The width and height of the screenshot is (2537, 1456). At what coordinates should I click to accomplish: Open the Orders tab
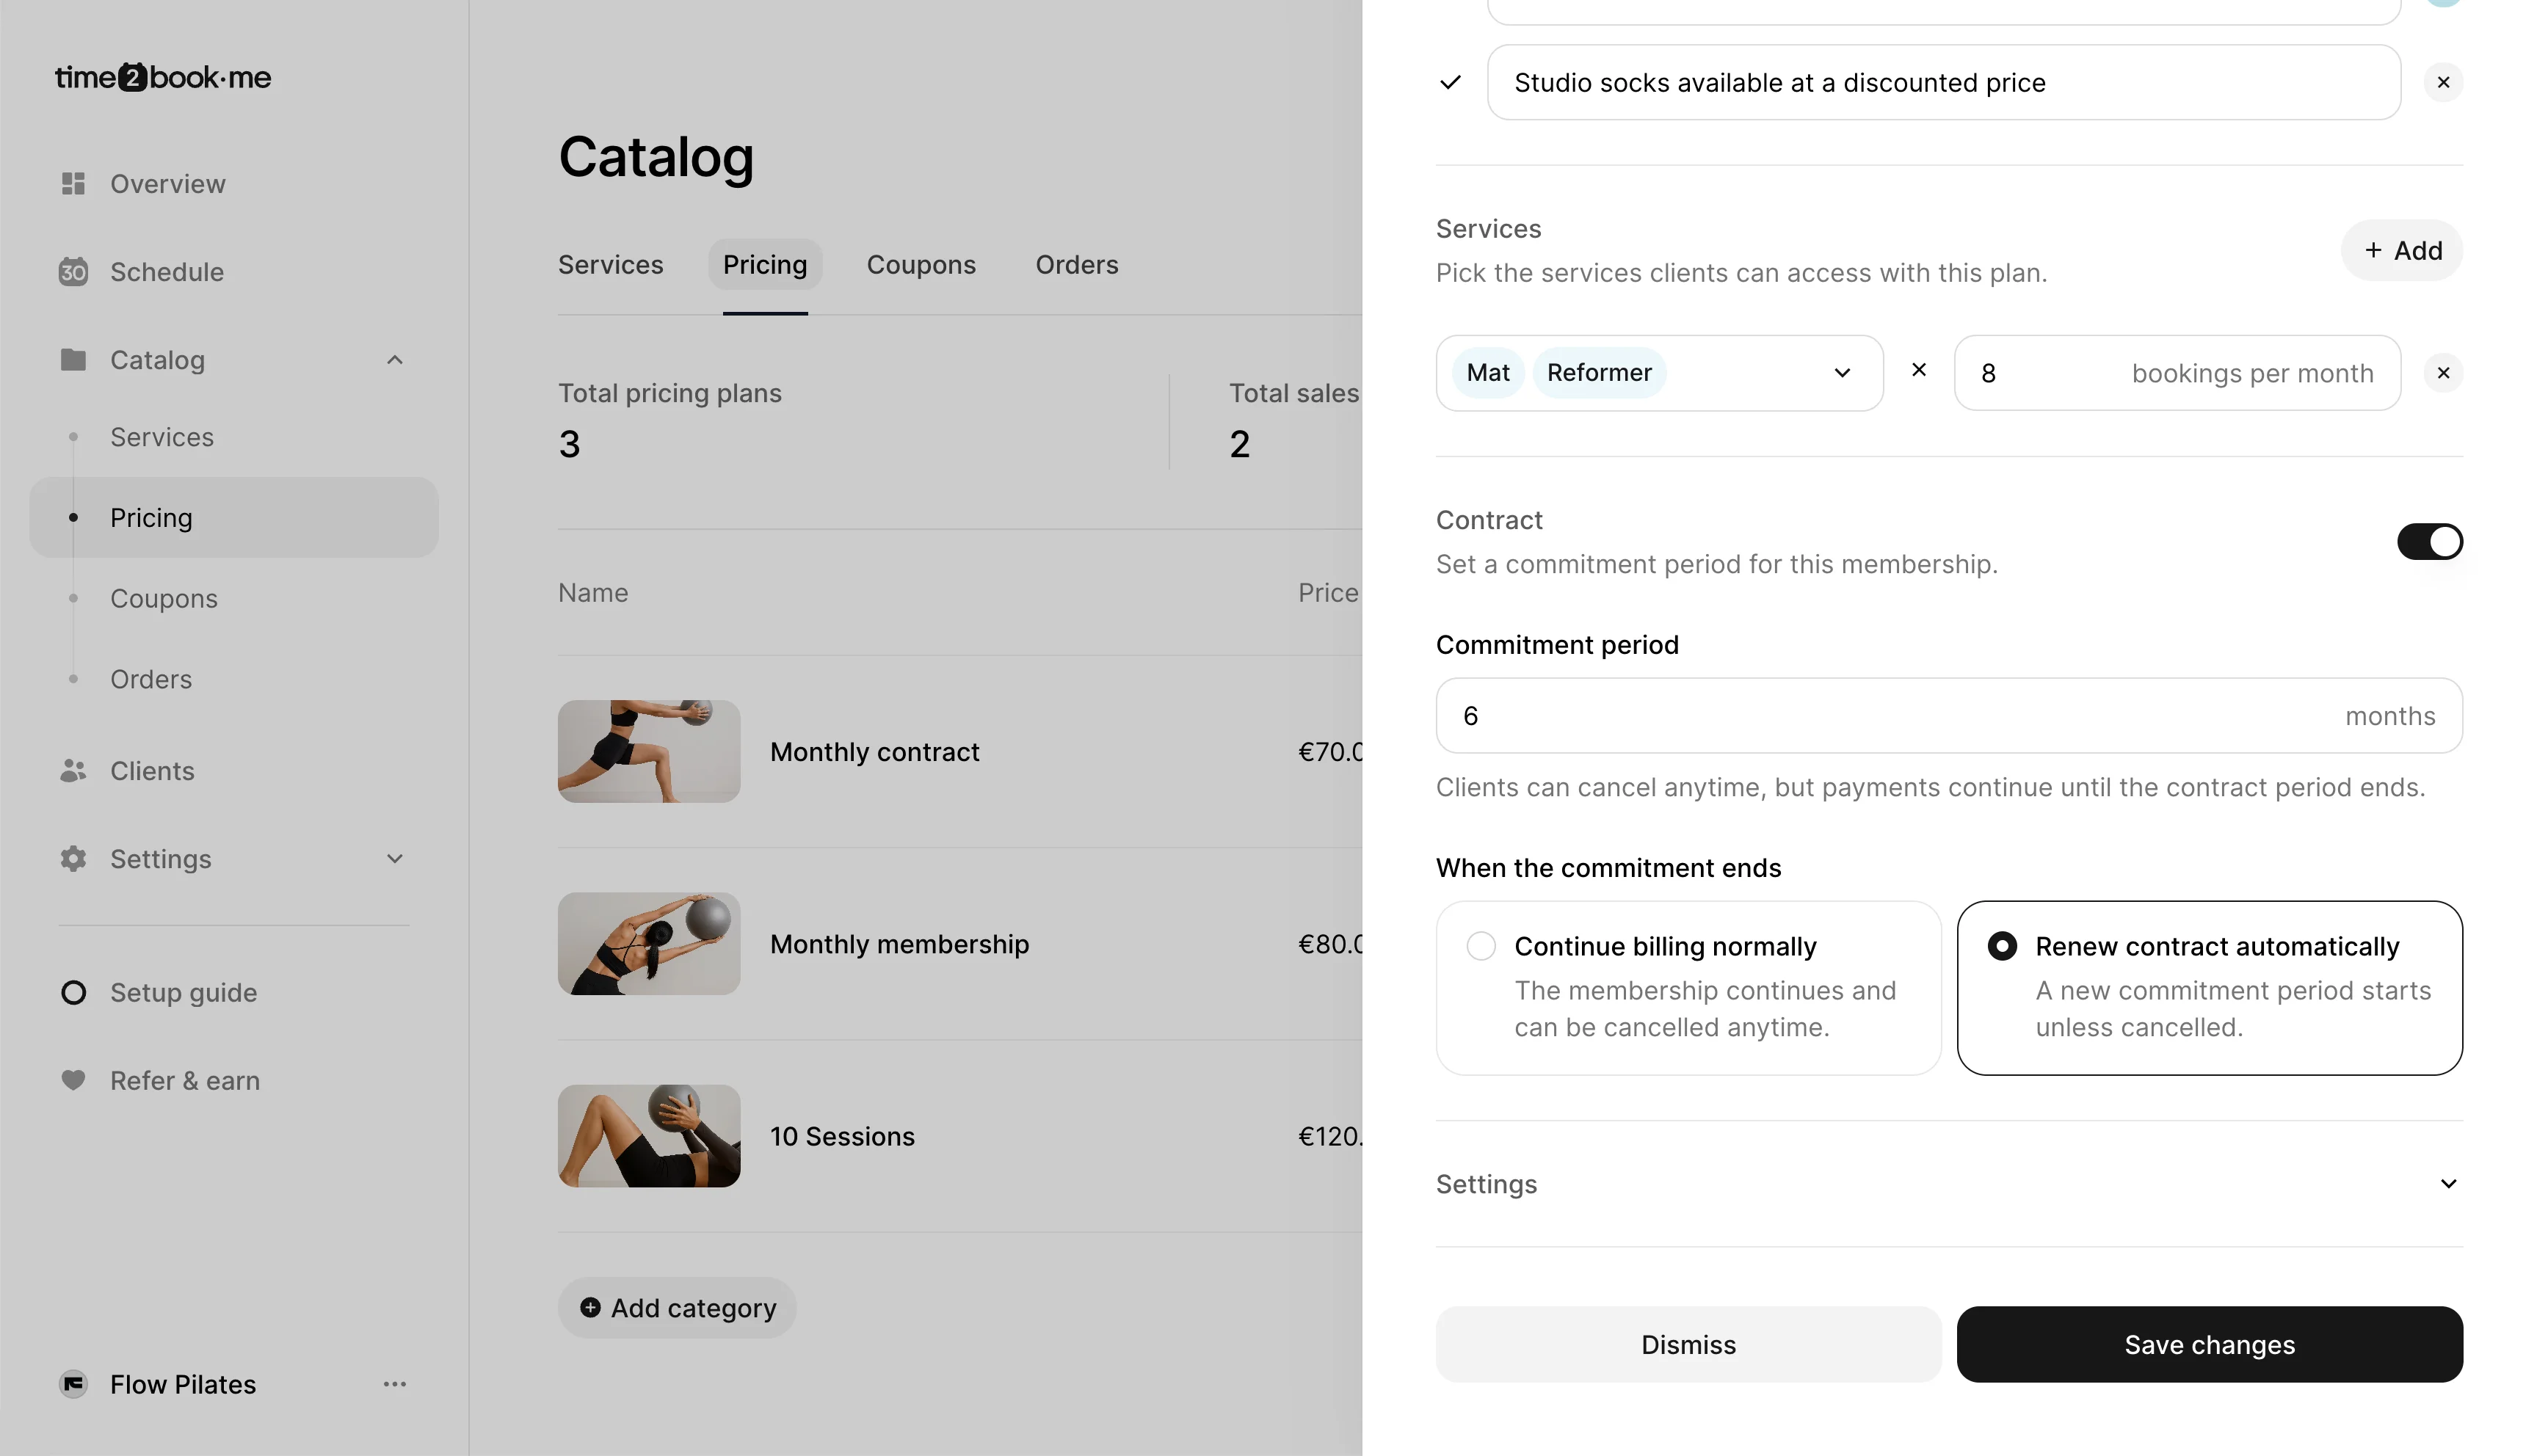[x=1076, y=265]
